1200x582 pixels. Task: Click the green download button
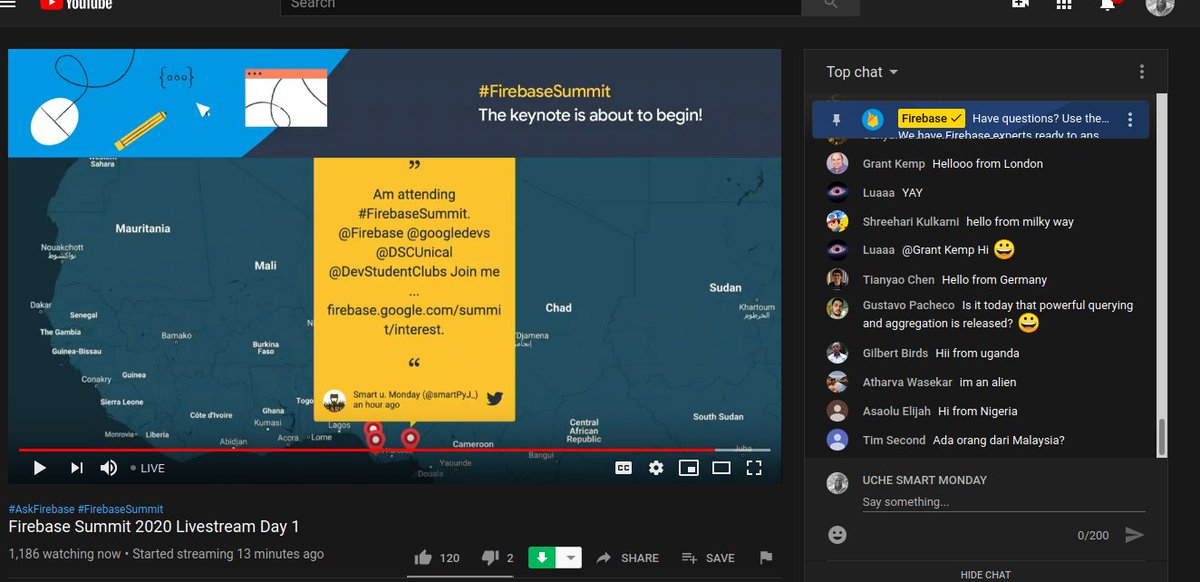click(x=541, y=558)
